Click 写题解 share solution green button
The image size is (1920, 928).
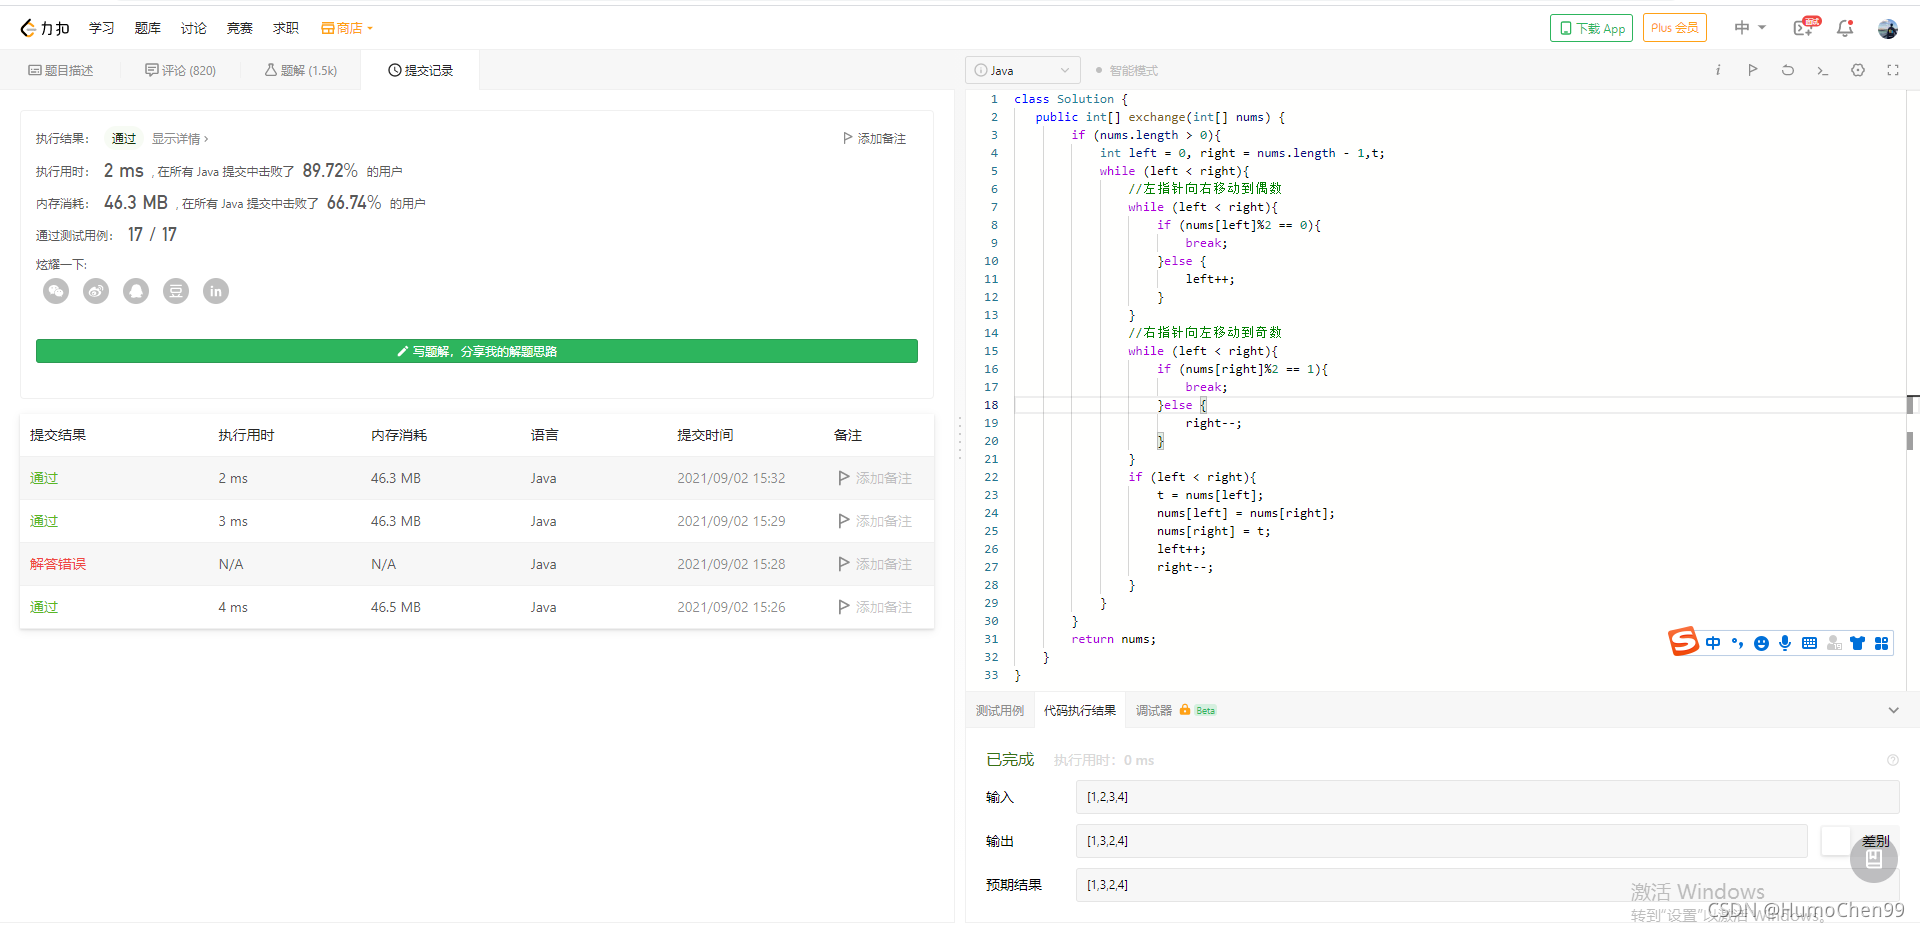tap(477, 351)
